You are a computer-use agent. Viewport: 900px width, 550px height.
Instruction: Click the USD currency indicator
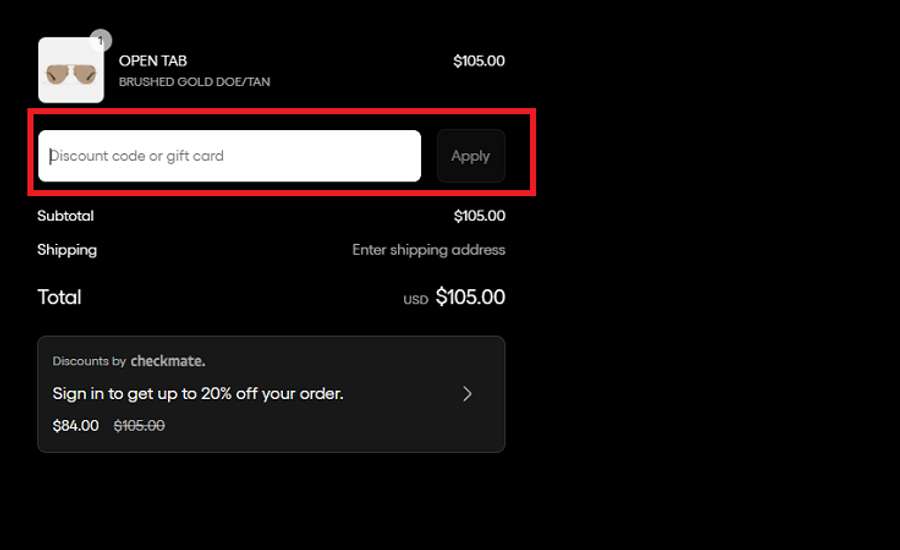[416, 299]
